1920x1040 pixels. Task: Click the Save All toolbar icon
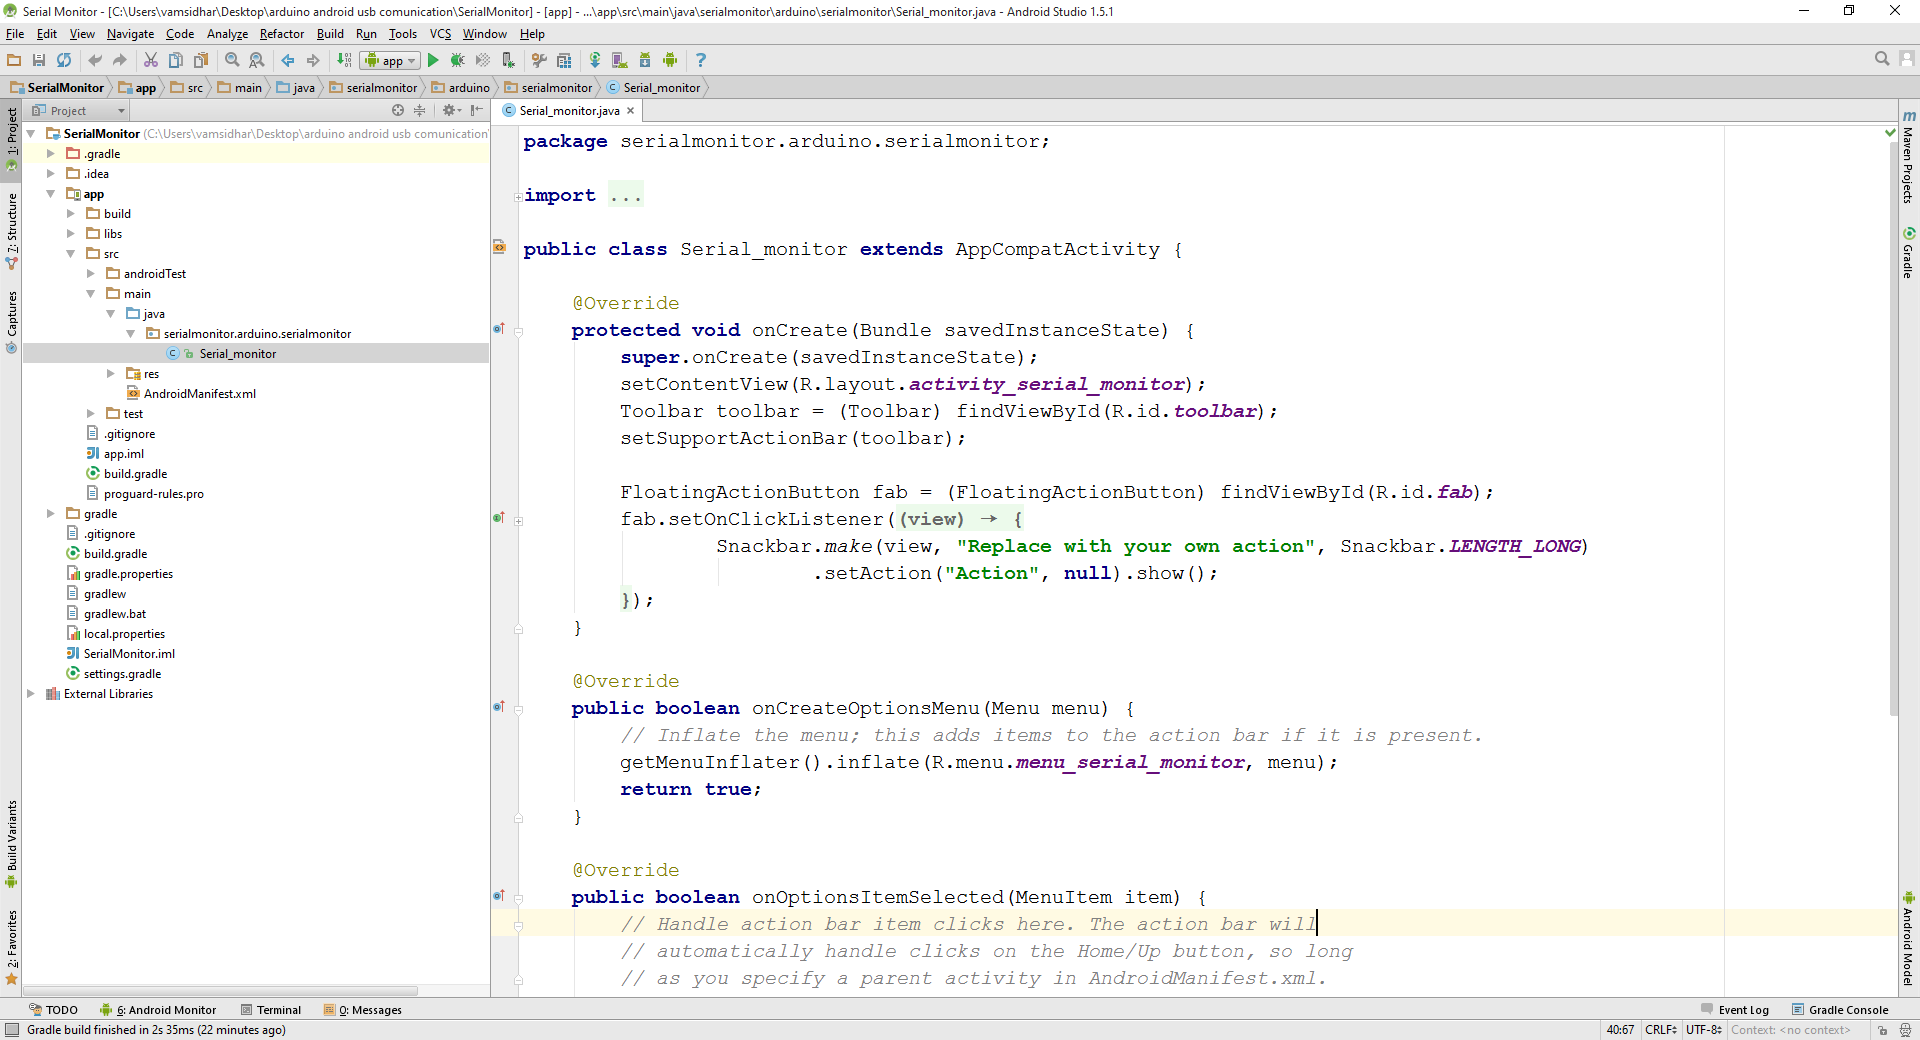39,60
